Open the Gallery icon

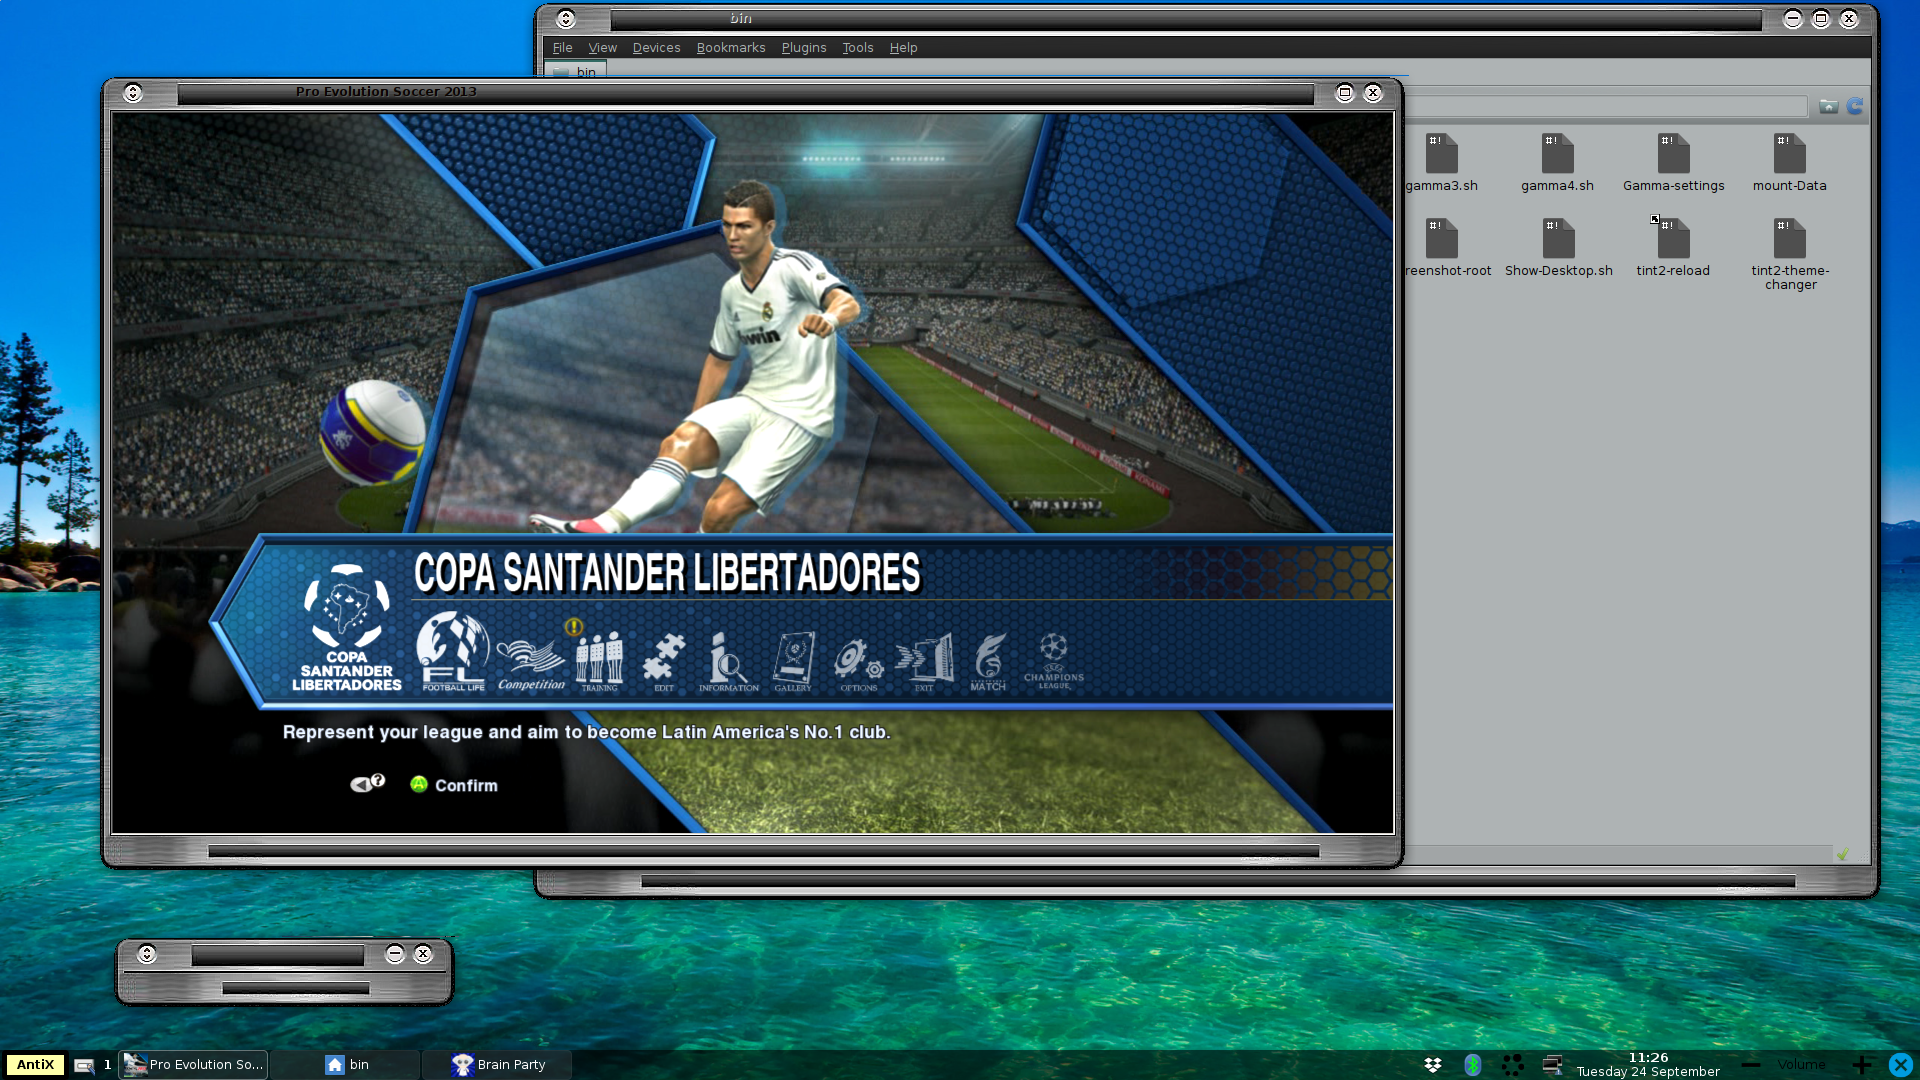click(793, 661)
